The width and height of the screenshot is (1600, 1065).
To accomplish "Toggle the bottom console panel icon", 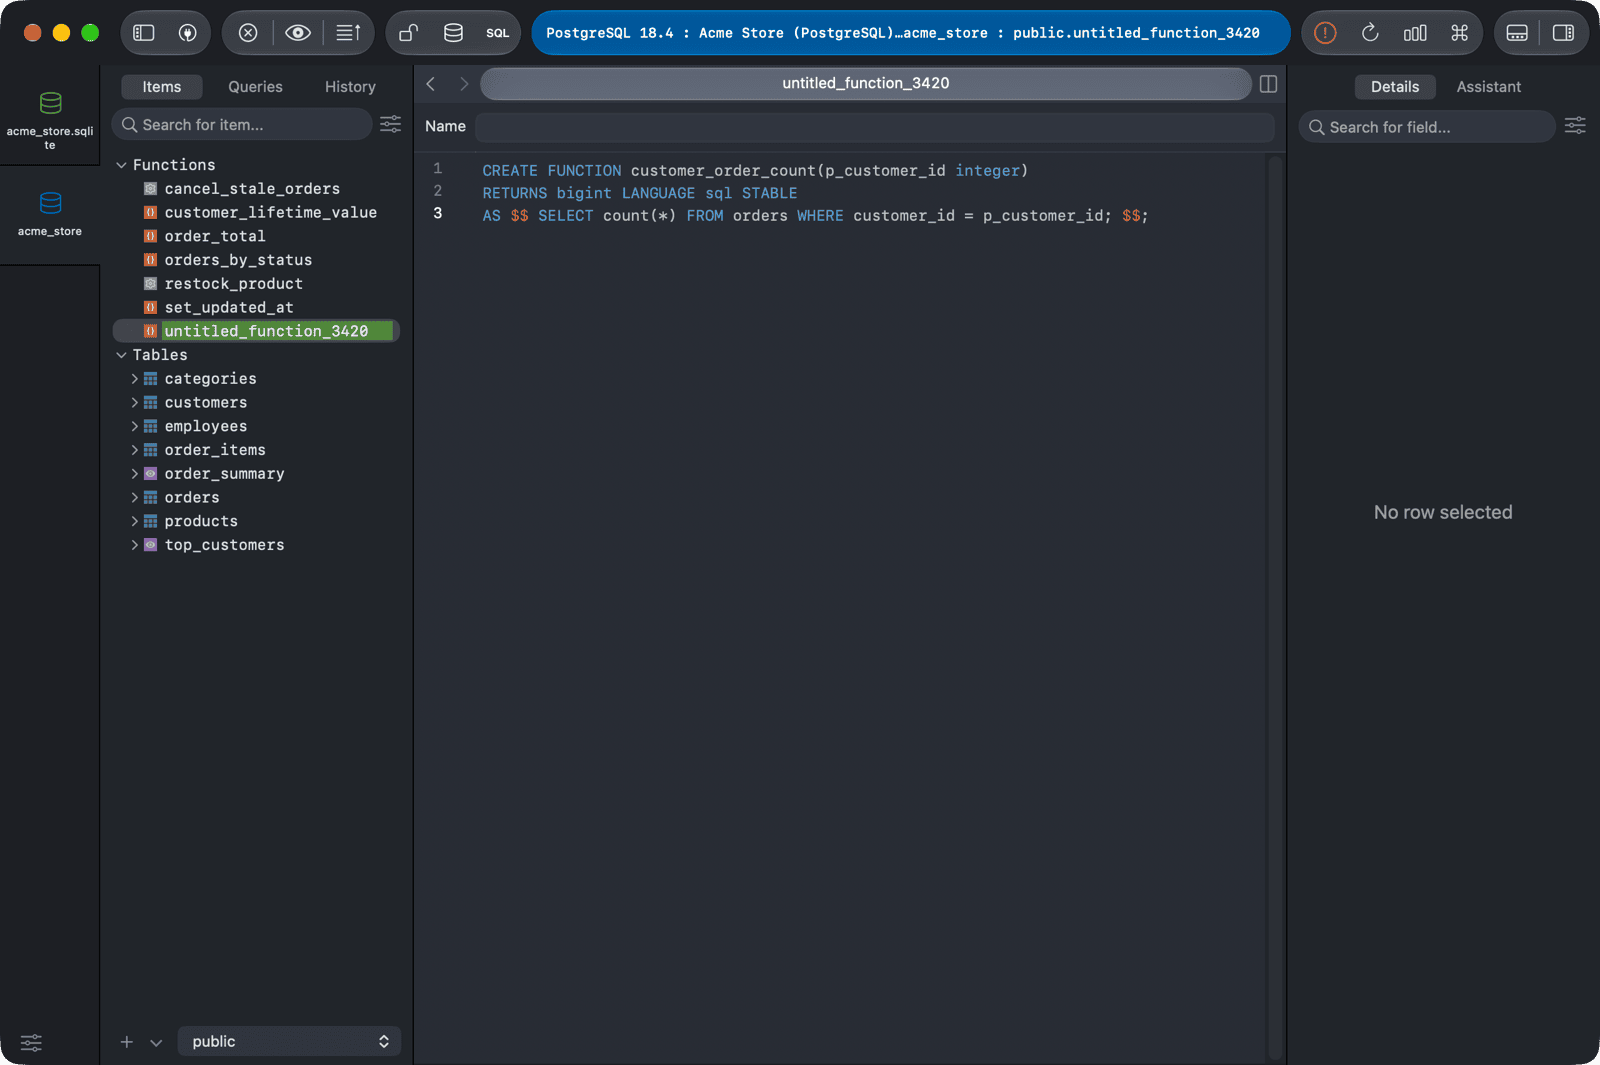I will click(x=1517, y=33).
